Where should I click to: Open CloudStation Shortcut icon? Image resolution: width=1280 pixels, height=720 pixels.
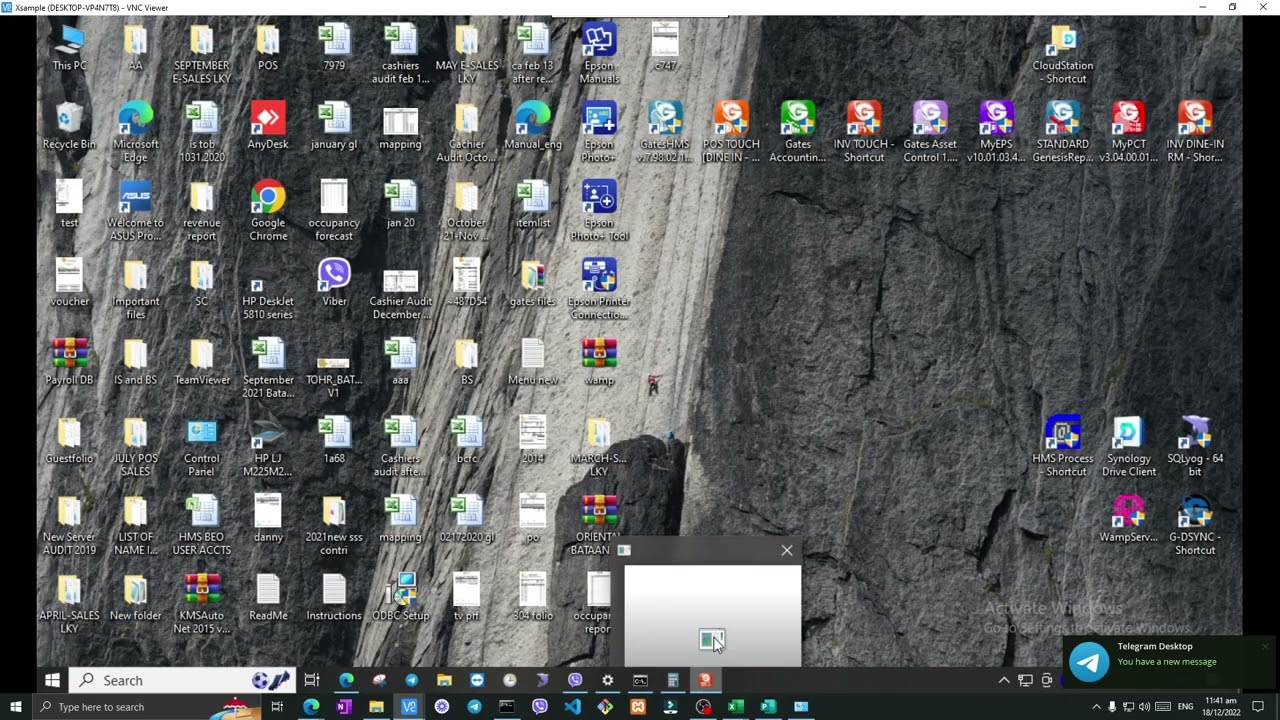click(x=1062, y=54)
